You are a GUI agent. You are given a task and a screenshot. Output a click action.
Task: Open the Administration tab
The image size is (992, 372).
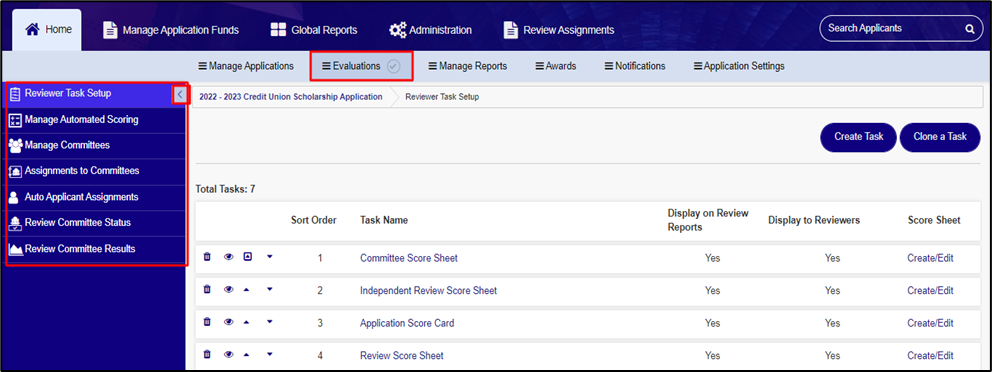coord(430,30)
